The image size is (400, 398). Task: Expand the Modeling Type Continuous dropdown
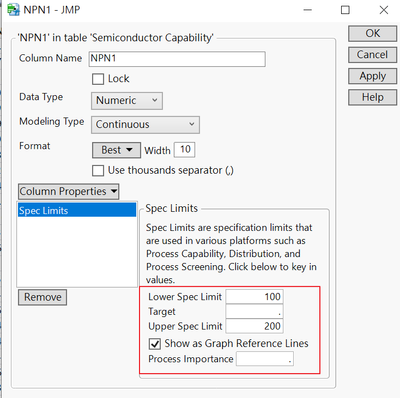click(x=145, y=125)
